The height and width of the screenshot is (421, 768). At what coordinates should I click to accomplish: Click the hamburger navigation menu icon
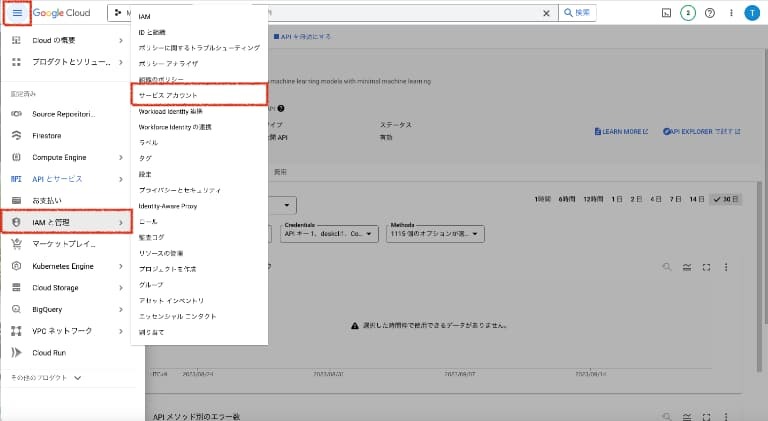[x=17, y=13]
